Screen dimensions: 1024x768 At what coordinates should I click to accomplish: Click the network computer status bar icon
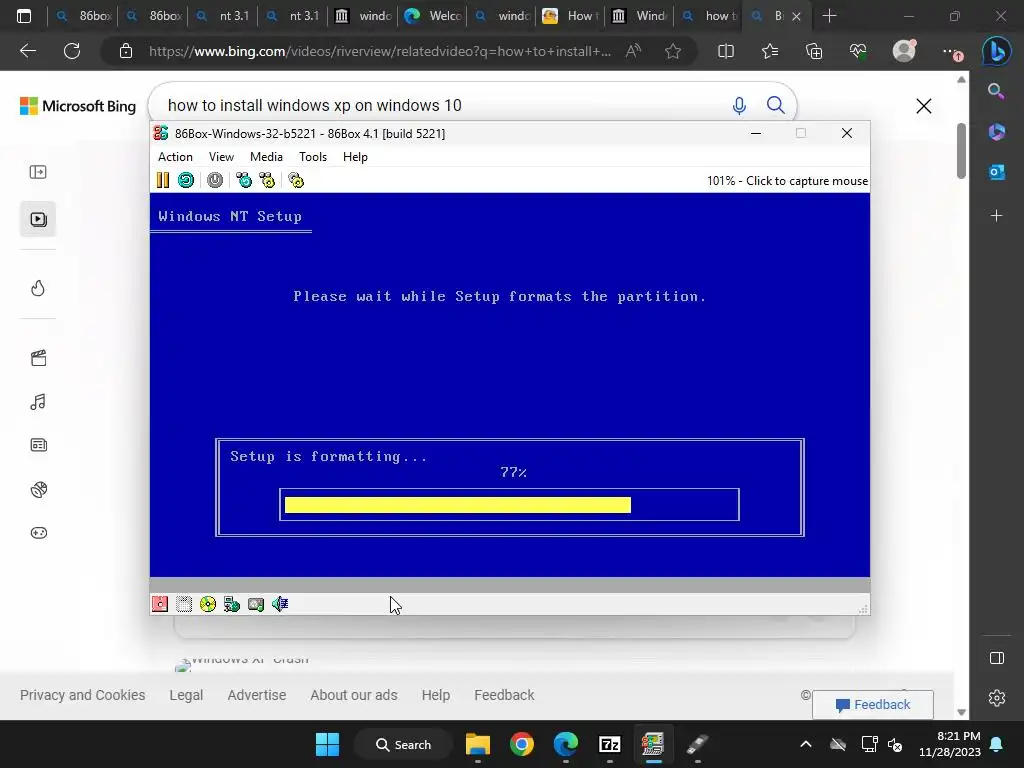(232, 604)
